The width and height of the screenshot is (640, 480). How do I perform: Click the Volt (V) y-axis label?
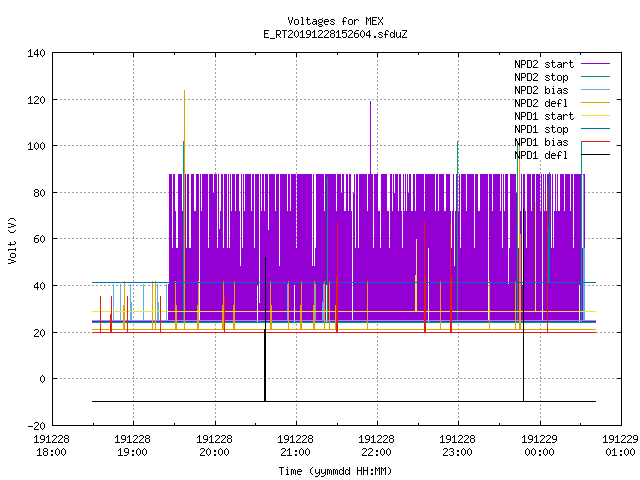click(12, 240)
